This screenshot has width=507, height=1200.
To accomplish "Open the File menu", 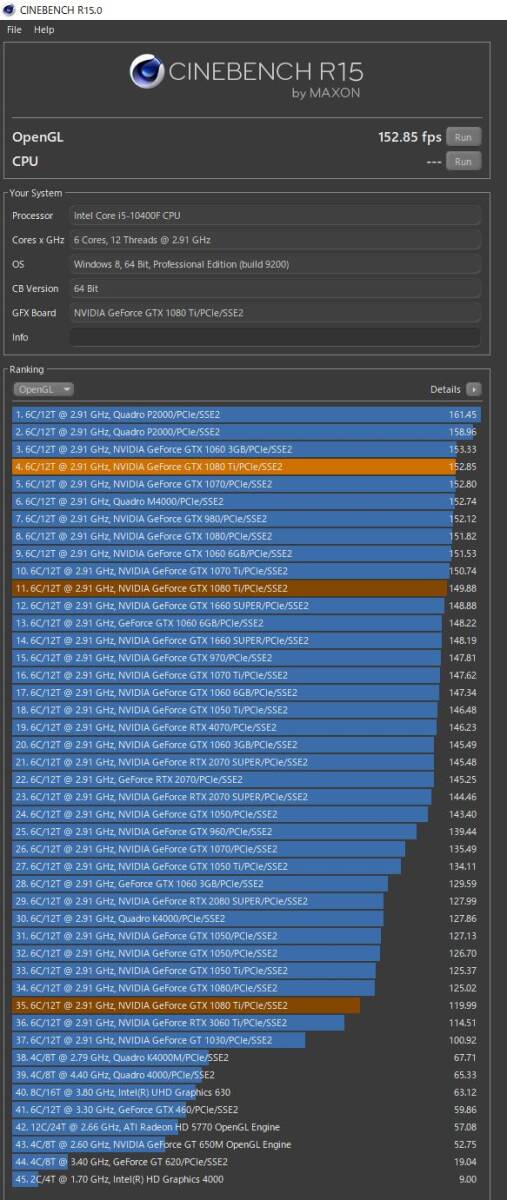I will pyautogui.click(x=14, y=30).
